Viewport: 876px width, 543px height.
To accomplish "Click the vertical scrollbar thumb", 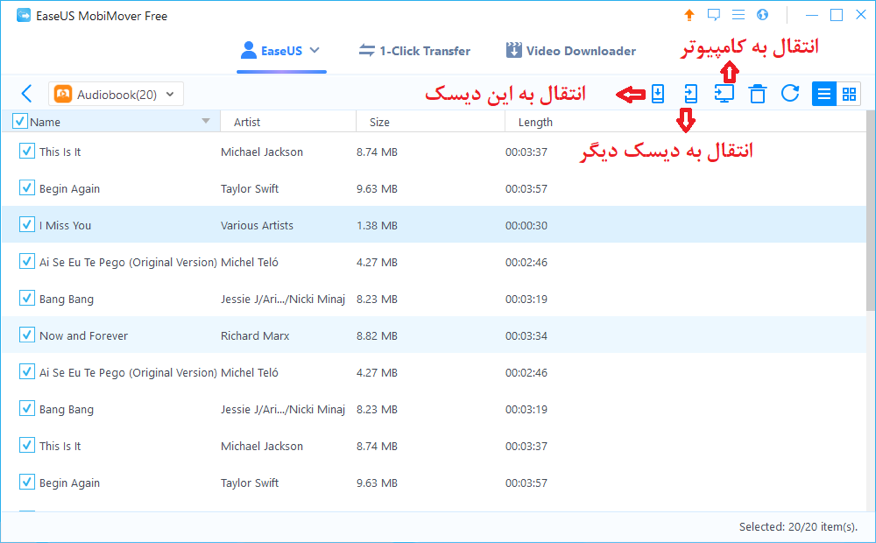I will 870,211.
